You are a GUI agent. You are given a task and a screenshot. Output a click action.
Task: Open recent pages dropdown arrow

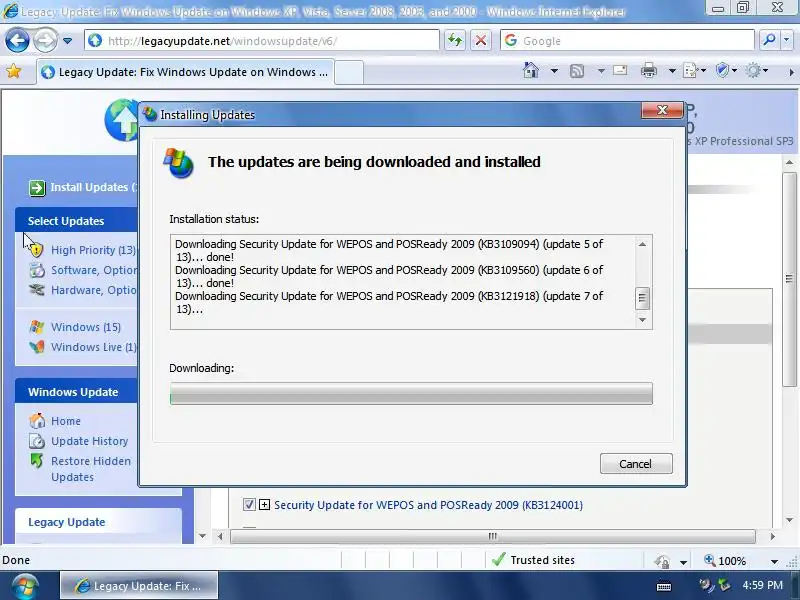tap(67, 41)
